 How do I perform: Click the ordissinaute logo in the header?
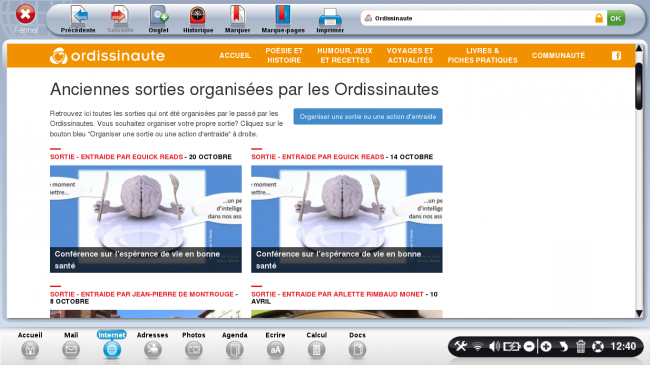tap(107, 56)
